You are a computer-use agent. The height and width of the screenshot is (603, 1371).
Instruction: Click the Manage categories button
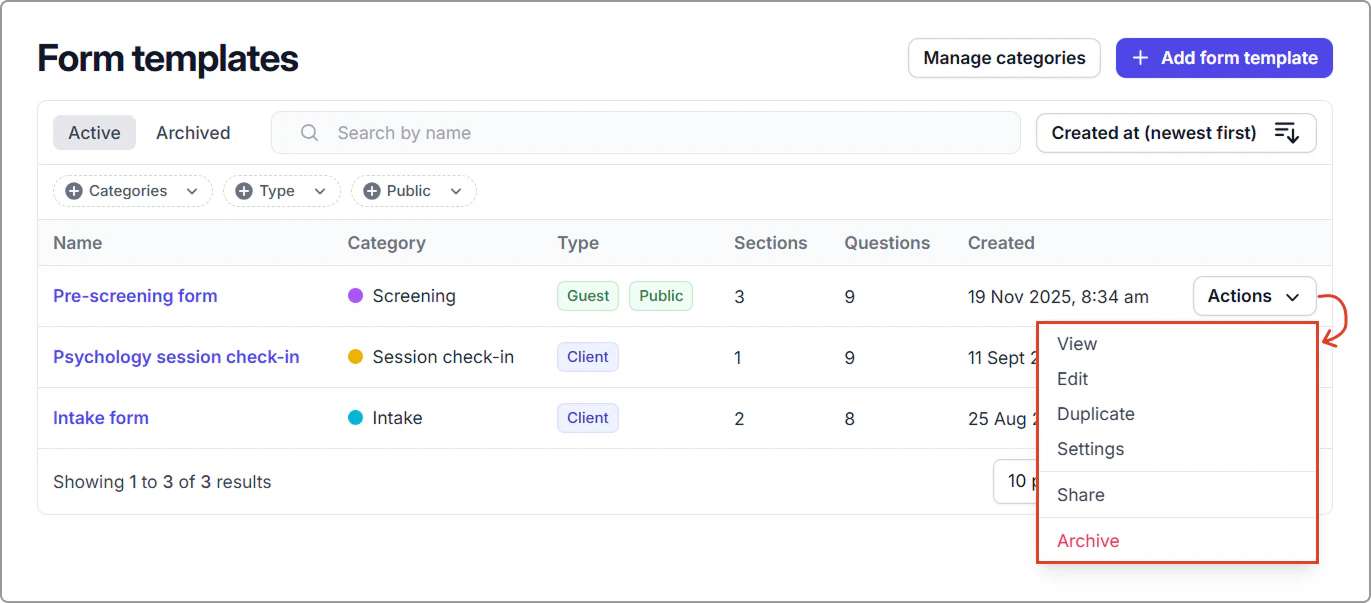pyautogui.click(x=1004, y=58)
